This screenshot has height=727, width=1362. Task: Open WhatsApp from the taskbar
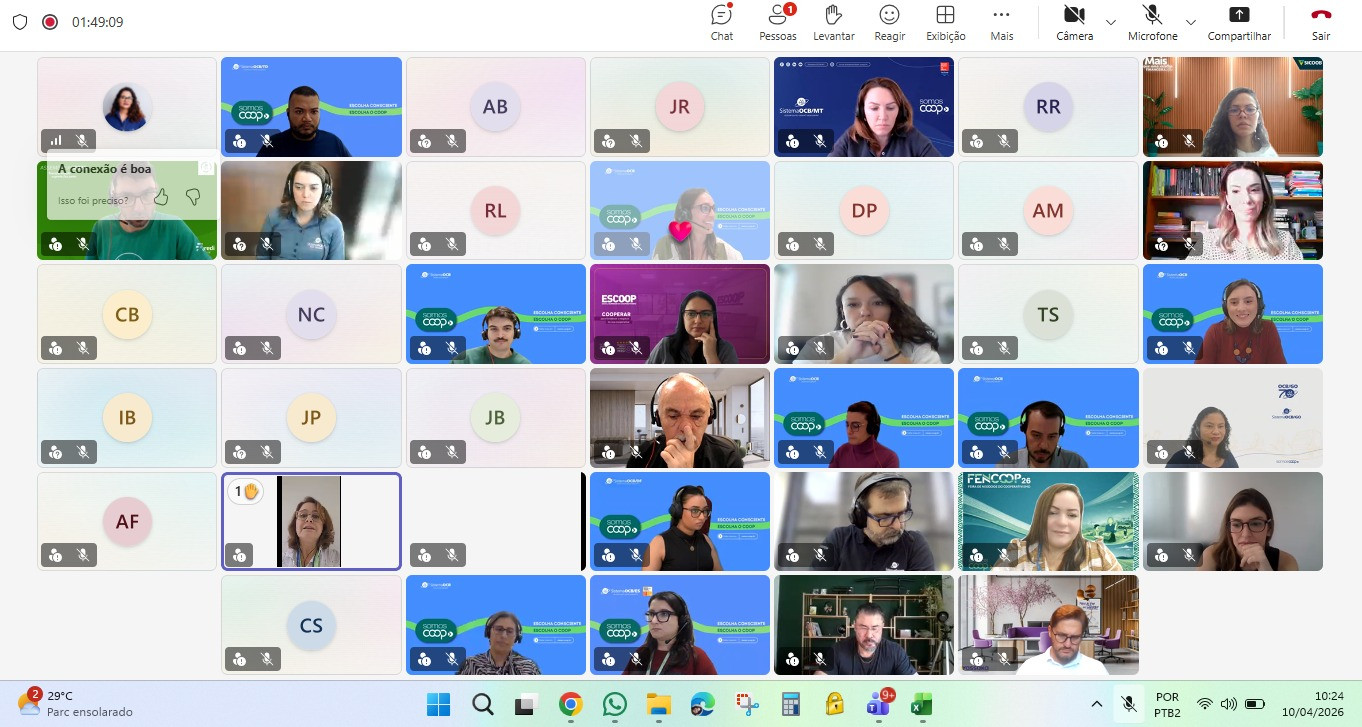615,704
